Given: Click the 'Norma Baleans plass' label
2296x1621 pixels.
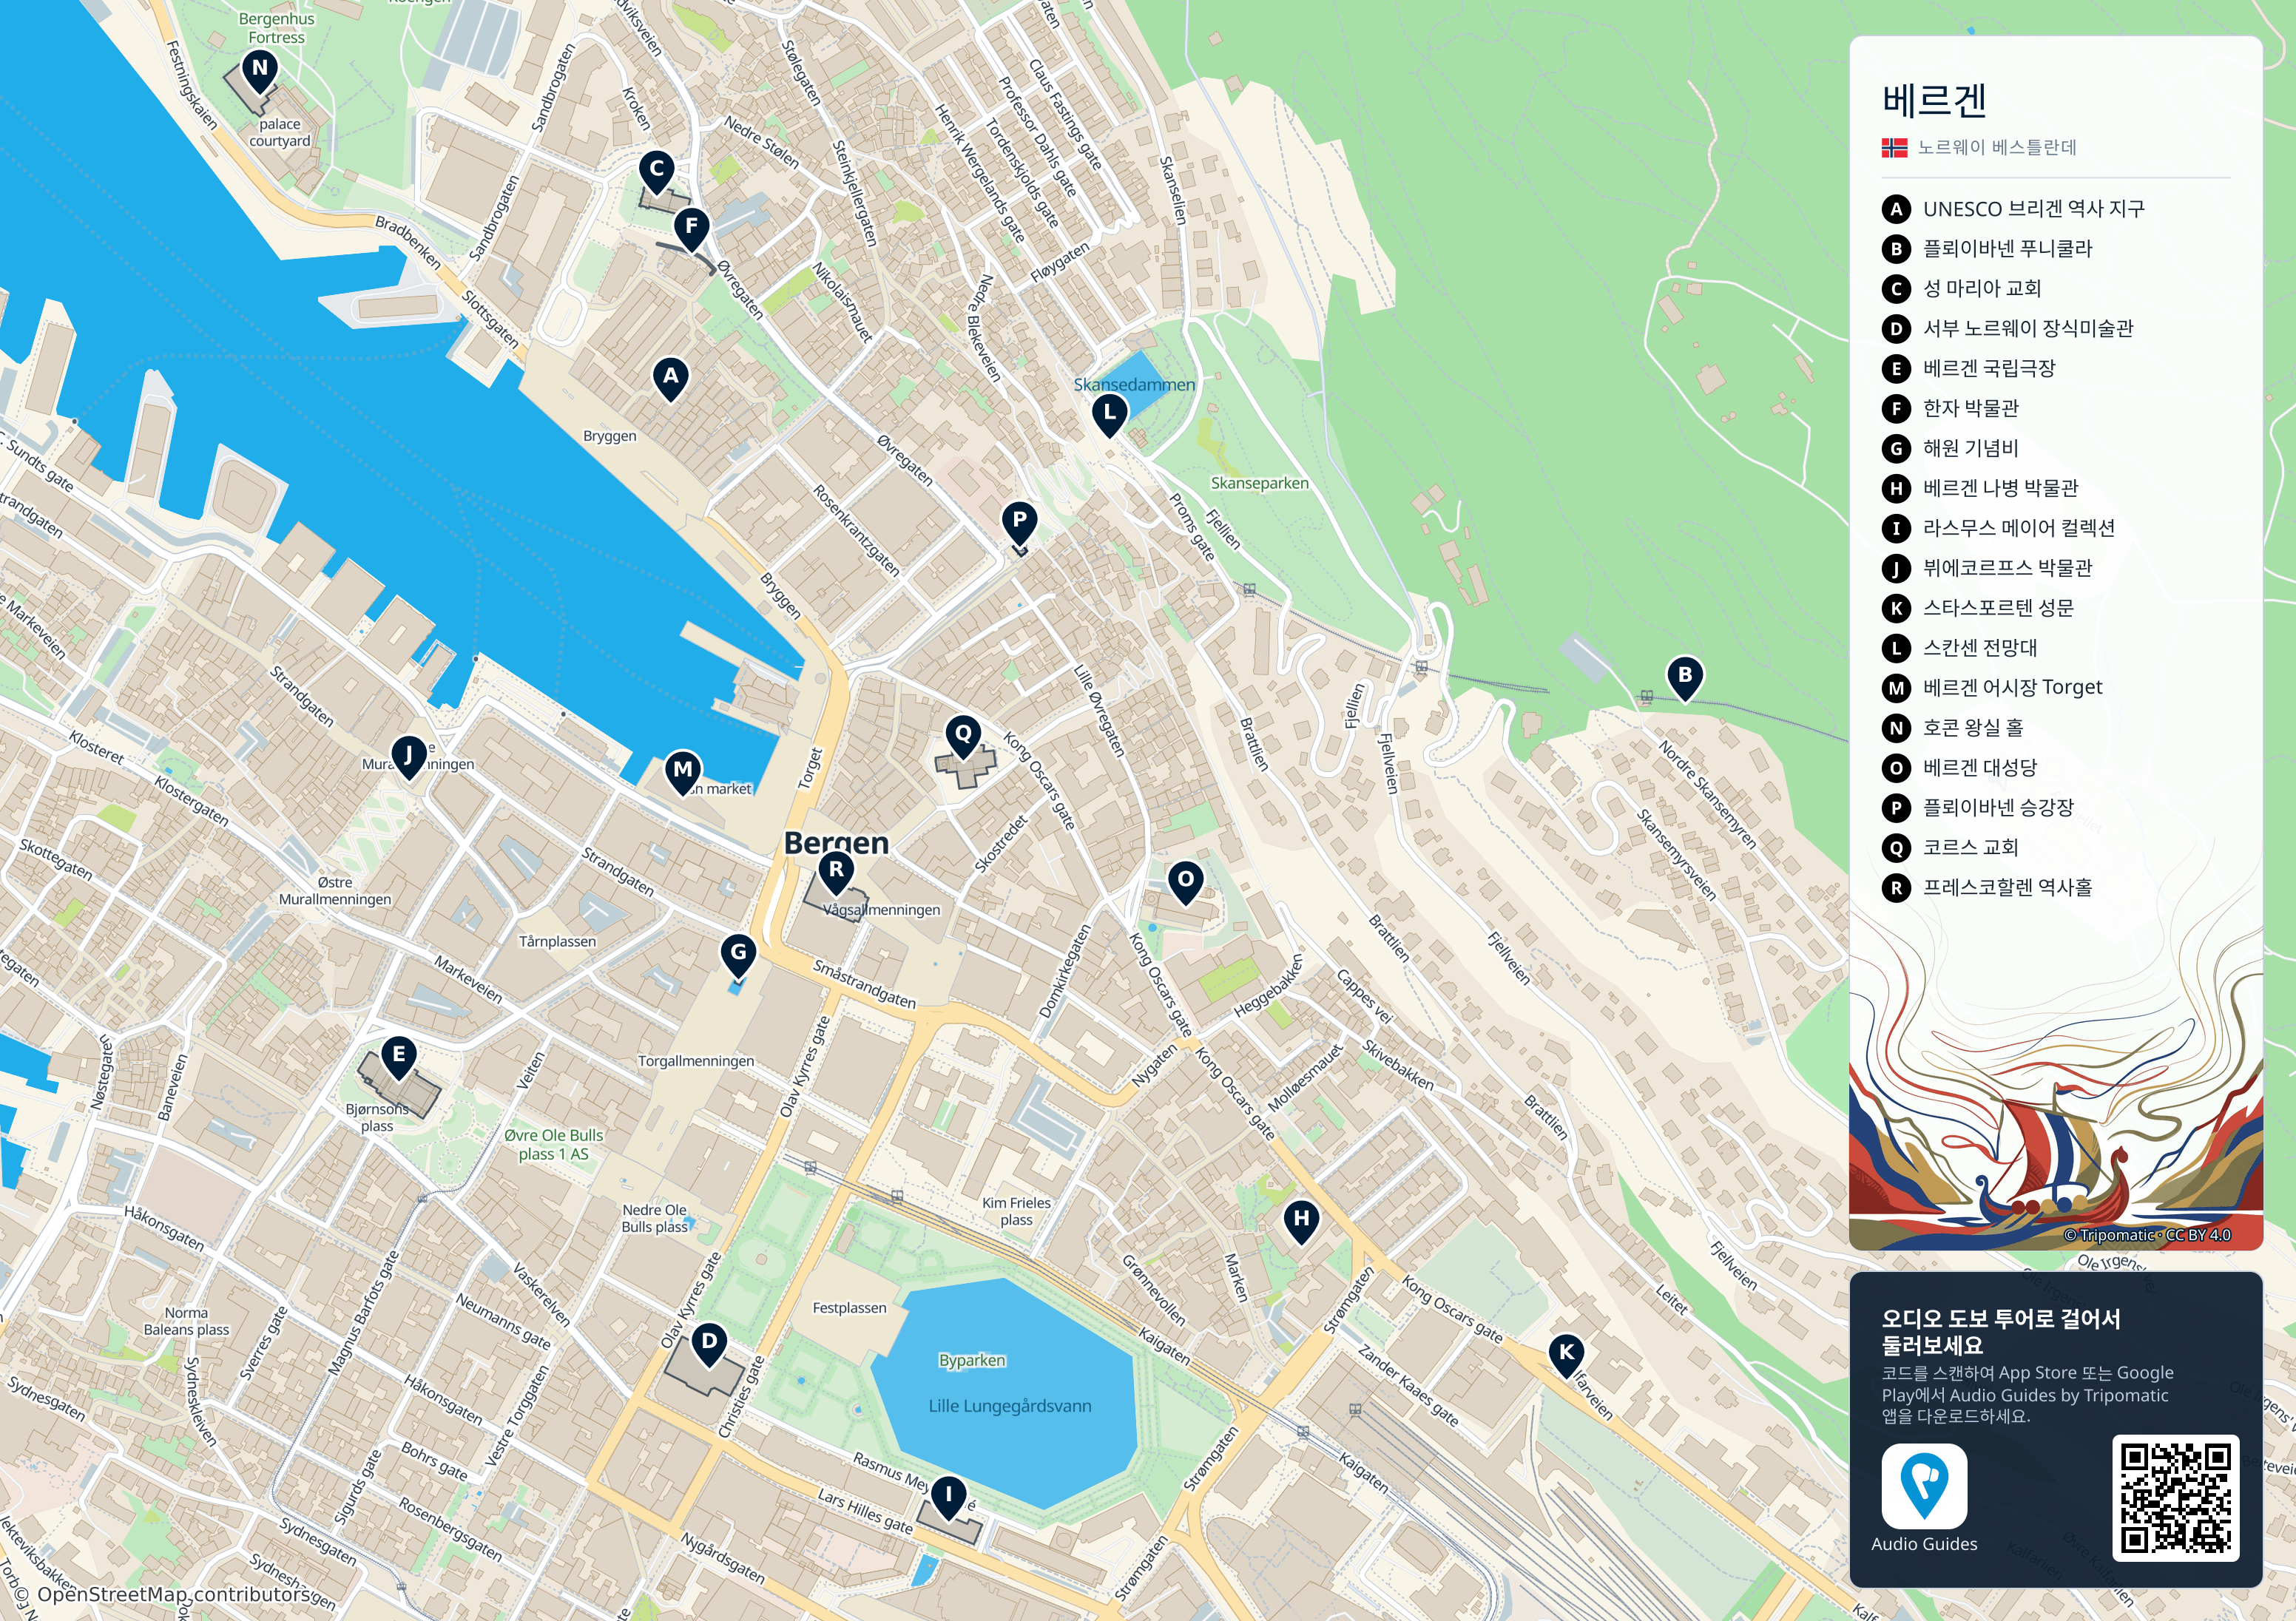Looking at the screenshot, I should [187, 1321].
